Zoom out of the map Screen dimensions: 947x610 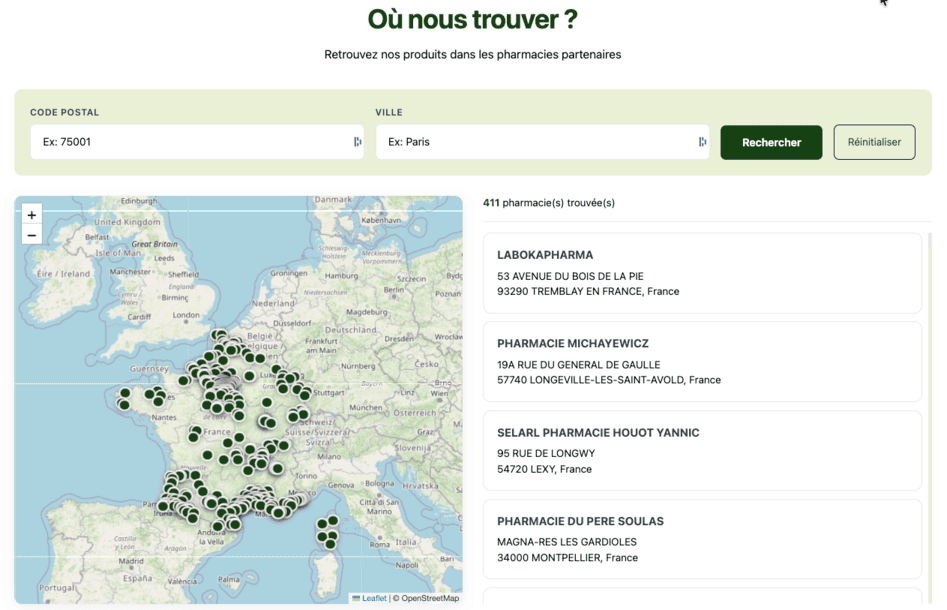click(x=32, y=235)
